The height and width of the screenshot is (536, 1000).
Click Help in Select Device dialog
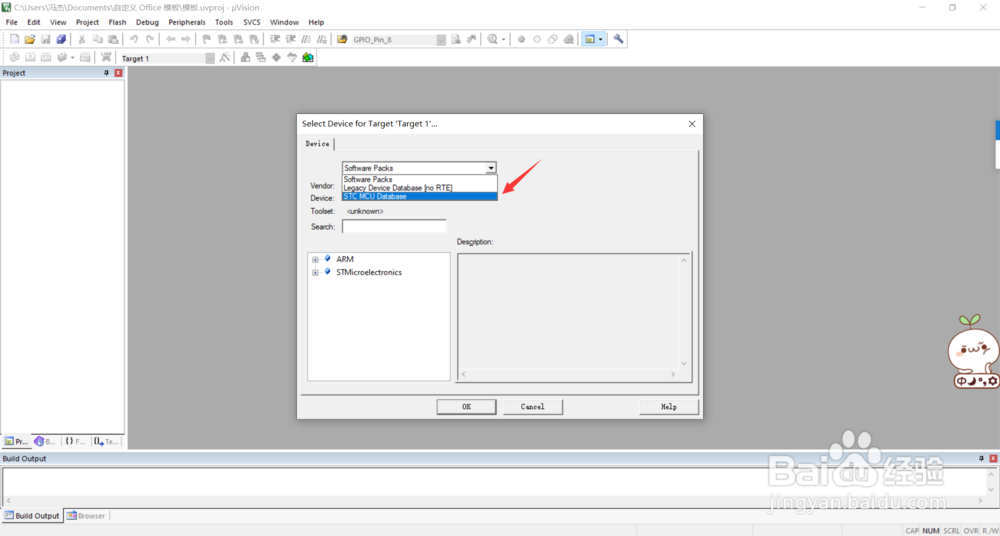click(x=668, y=406)
